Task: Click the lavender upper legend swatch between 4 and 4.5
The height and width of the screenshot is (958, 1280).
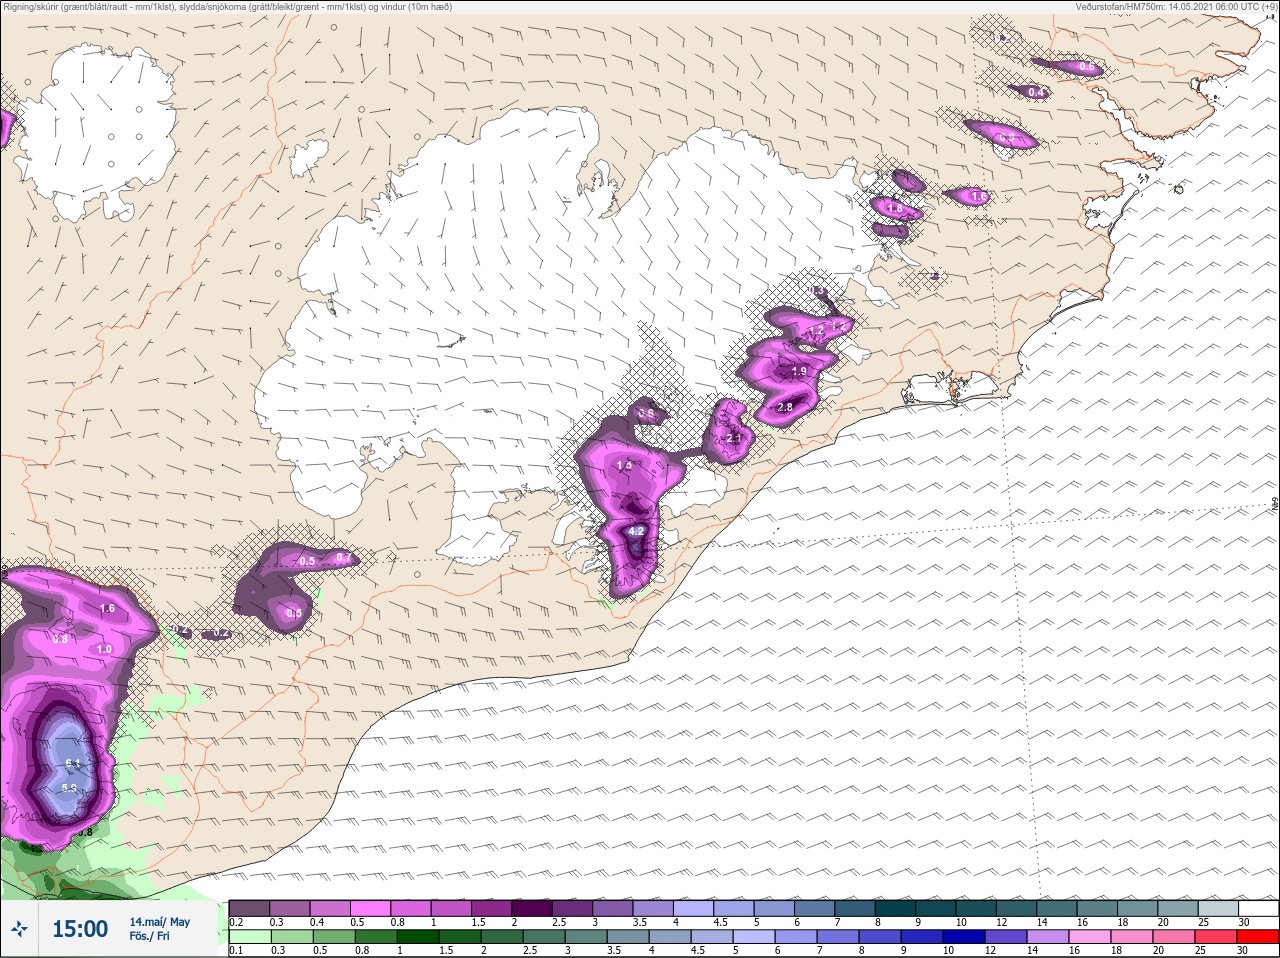Action: tap(695, 908)
